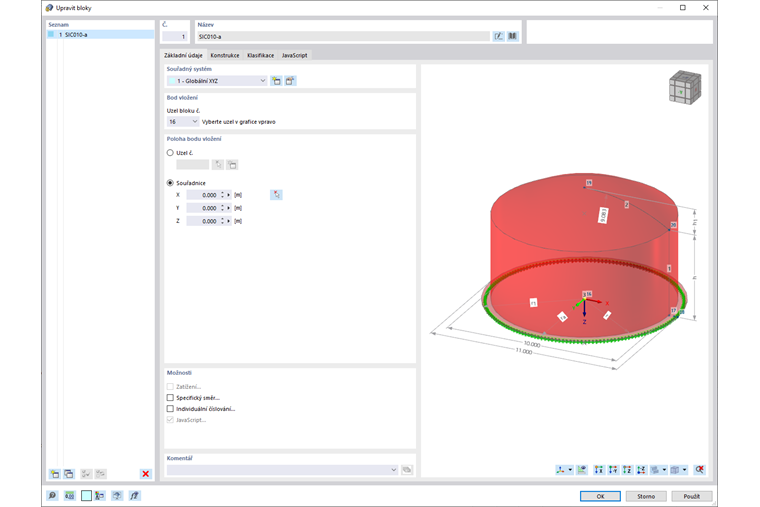The width and height of the screenshot is (760, 507).
Task: Cancel with the Storno button
Action: point(646,496)
